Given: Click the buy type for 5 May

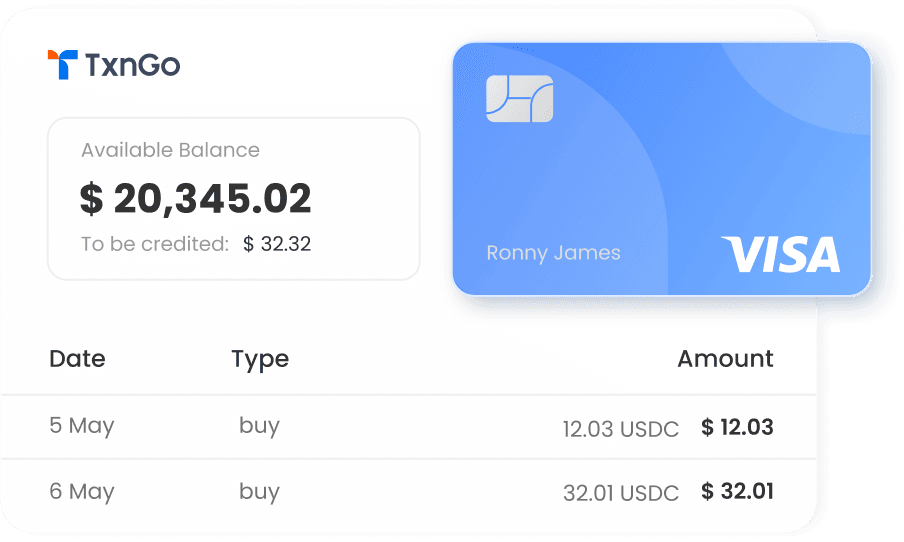Looking at the screenshot, I should coord(259,426).
